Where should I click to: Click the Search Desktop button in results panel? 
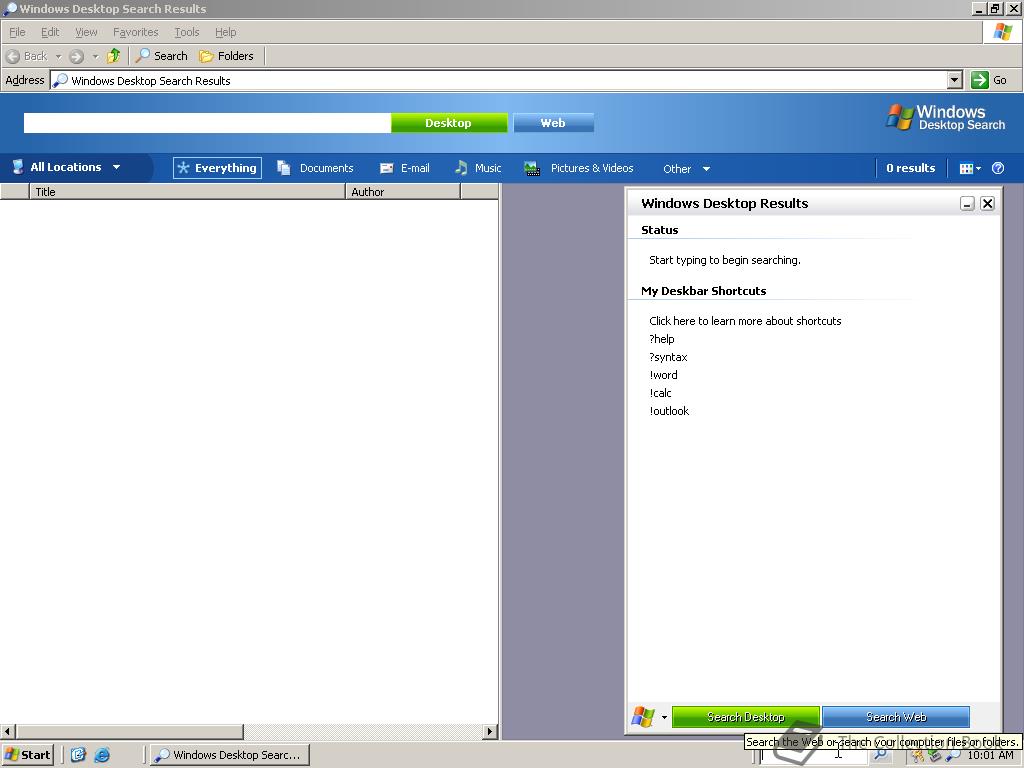tap(746, 717)
